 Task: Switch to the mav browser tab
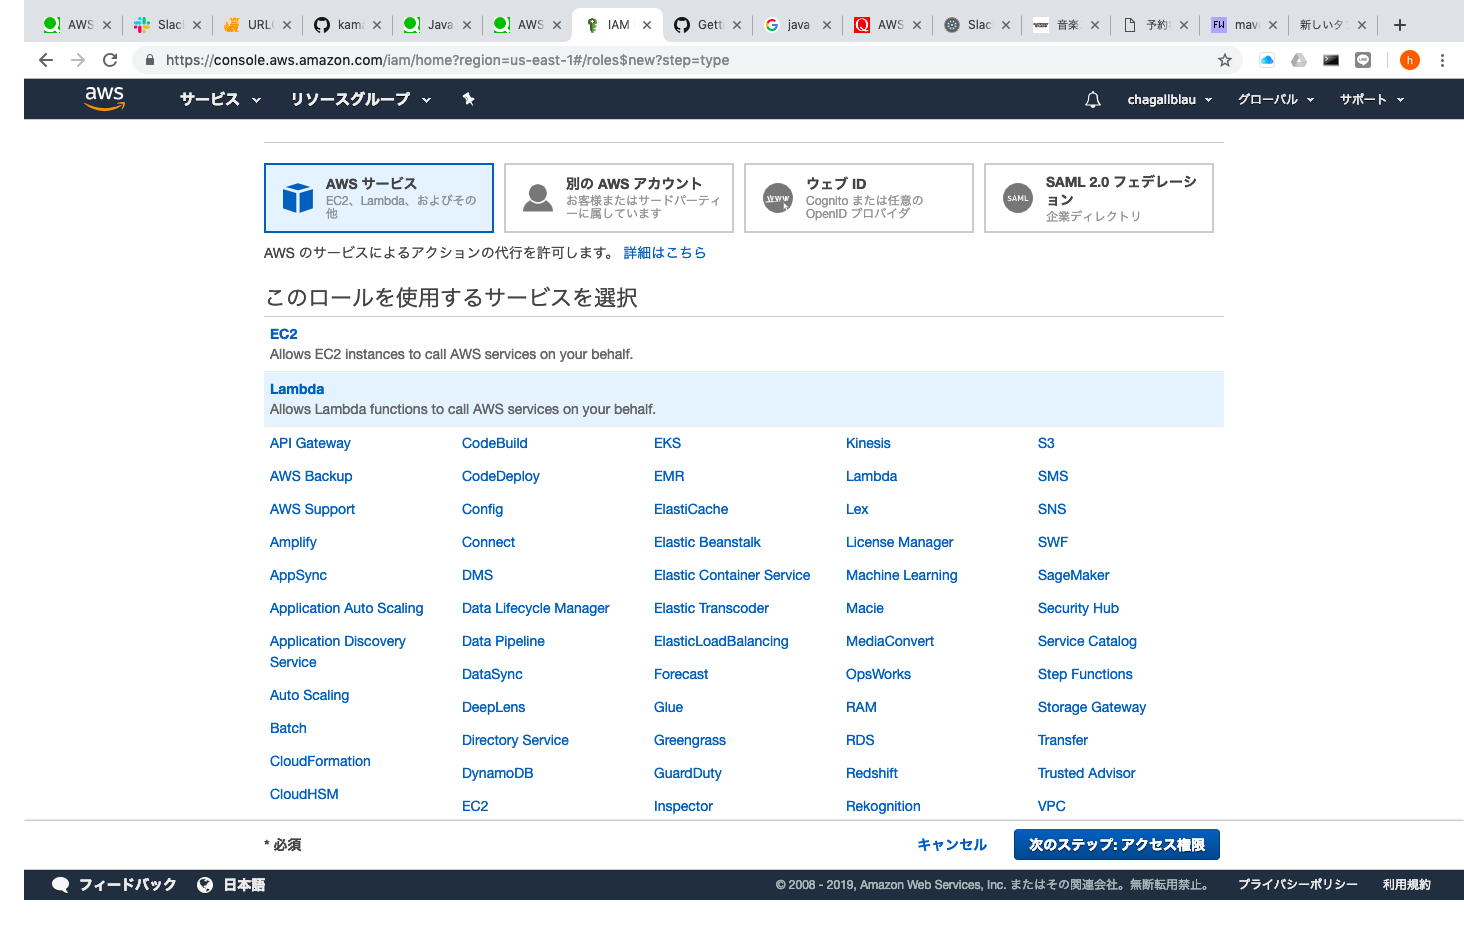pos(1245,25)
